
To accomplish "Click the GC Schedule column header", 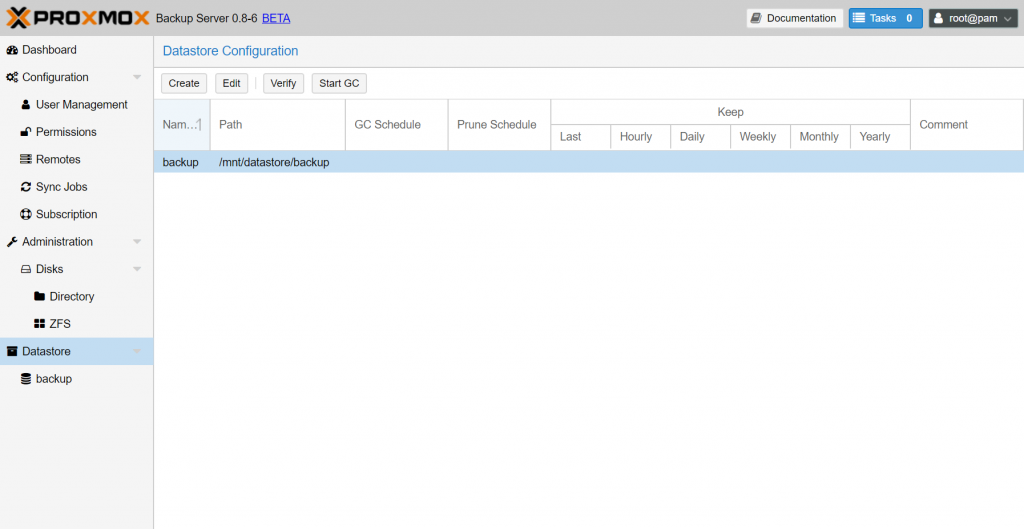I will tap(396, 125).
